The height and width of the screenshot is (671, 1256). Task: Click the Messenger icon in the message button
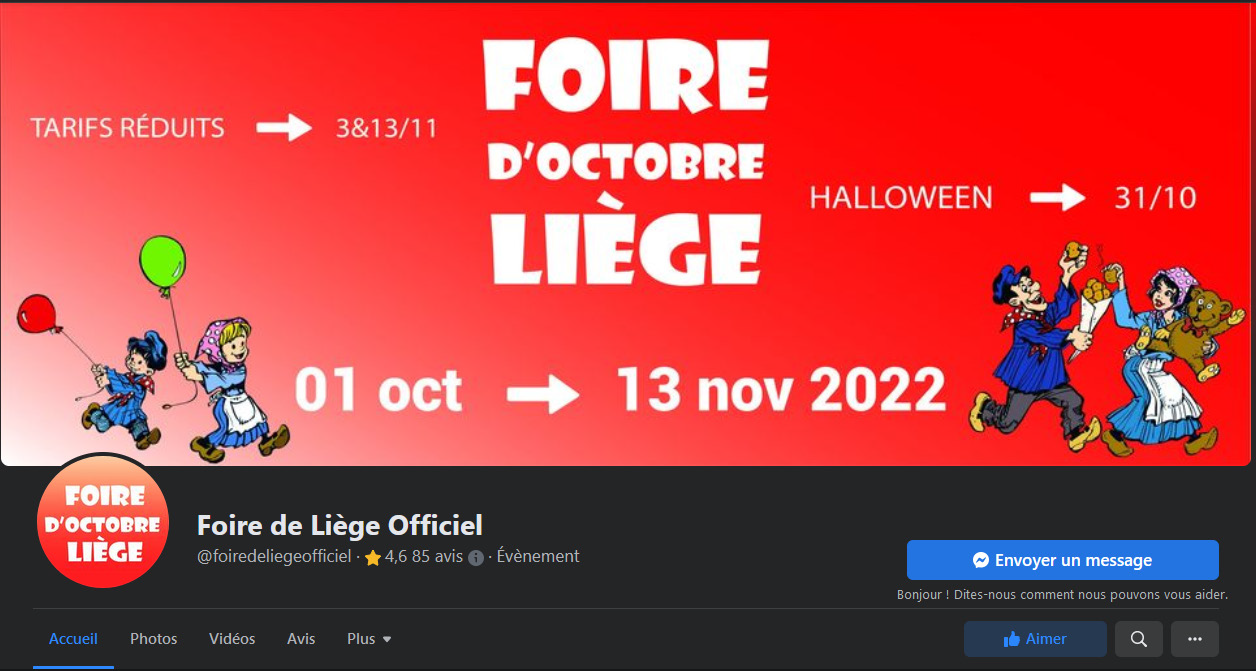point(981,560)
